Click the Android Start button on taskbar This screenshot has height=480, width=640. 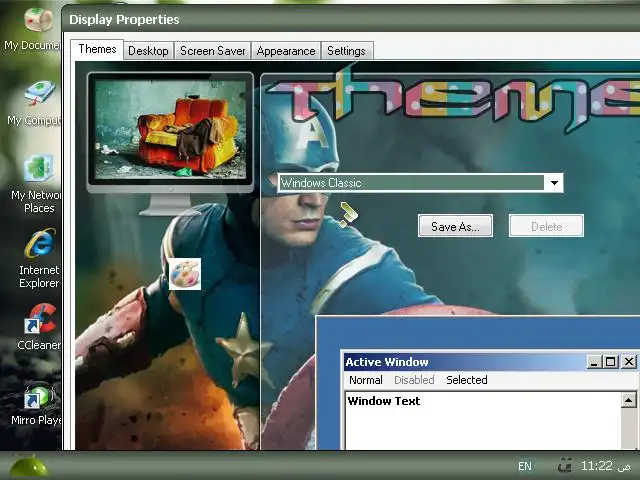[28, 467]
